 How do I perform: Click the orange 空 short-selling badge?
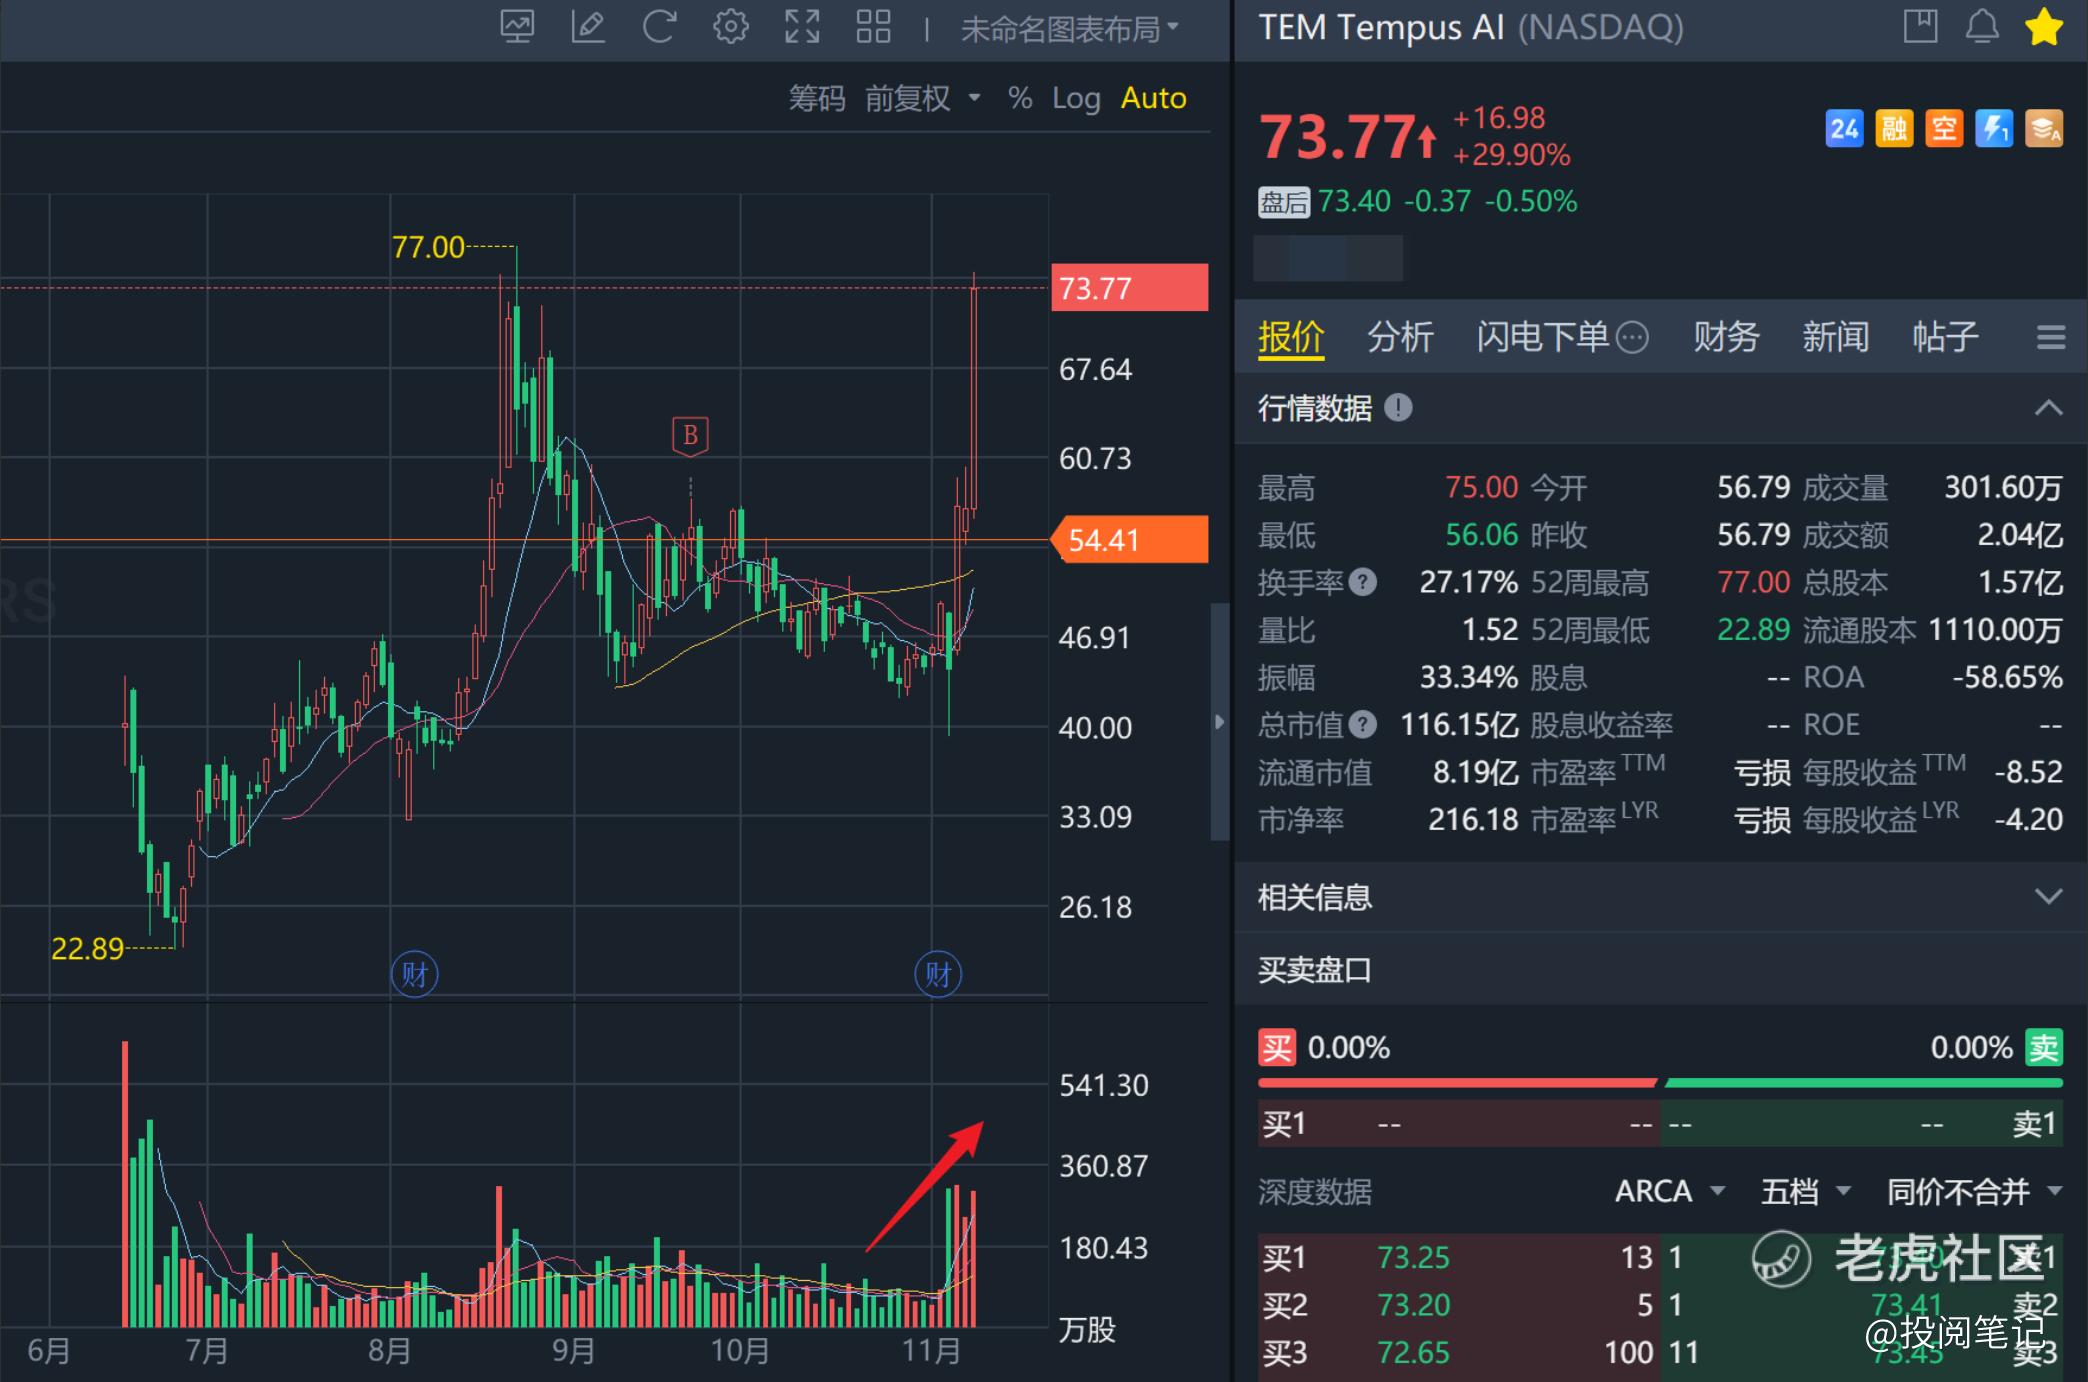point(1944,129)
